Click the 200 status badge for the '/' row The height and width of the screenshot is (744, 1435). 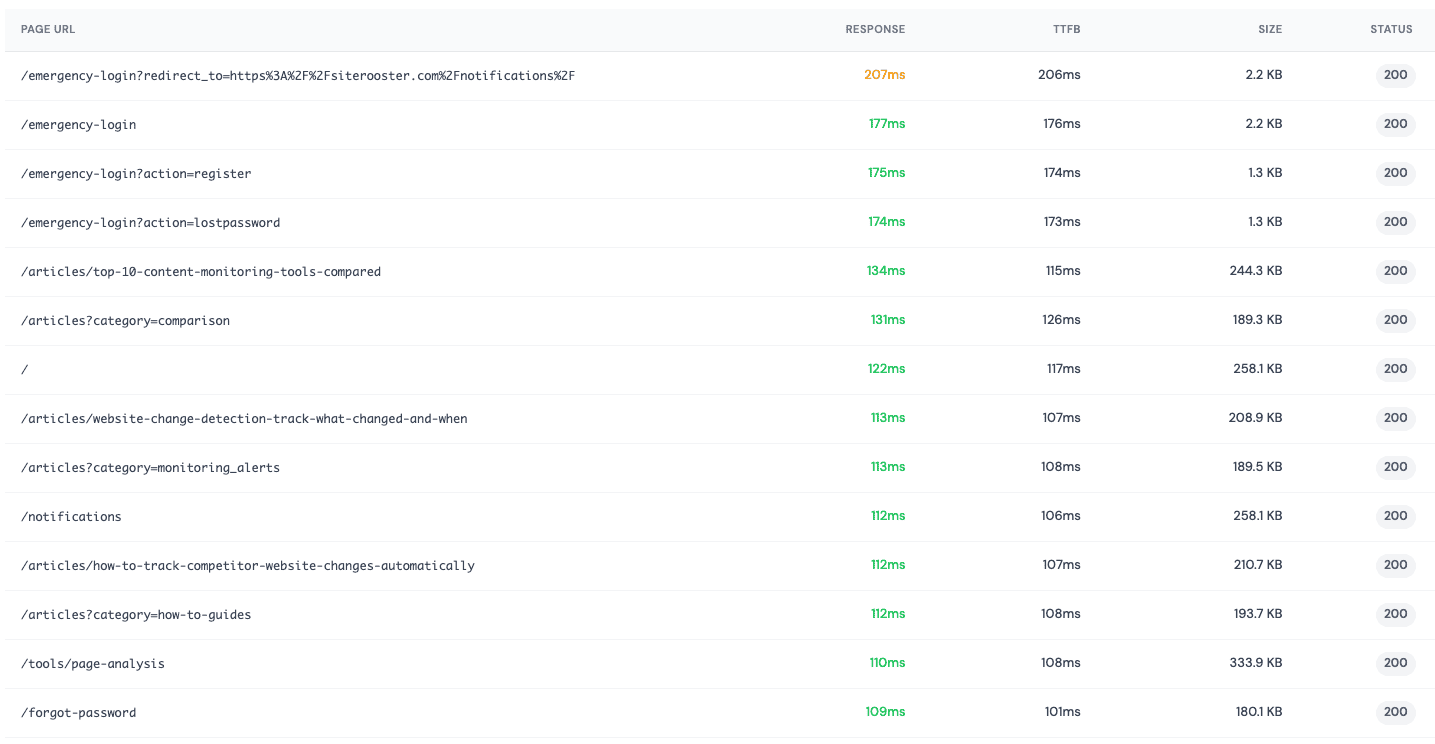coord(1396,369)
